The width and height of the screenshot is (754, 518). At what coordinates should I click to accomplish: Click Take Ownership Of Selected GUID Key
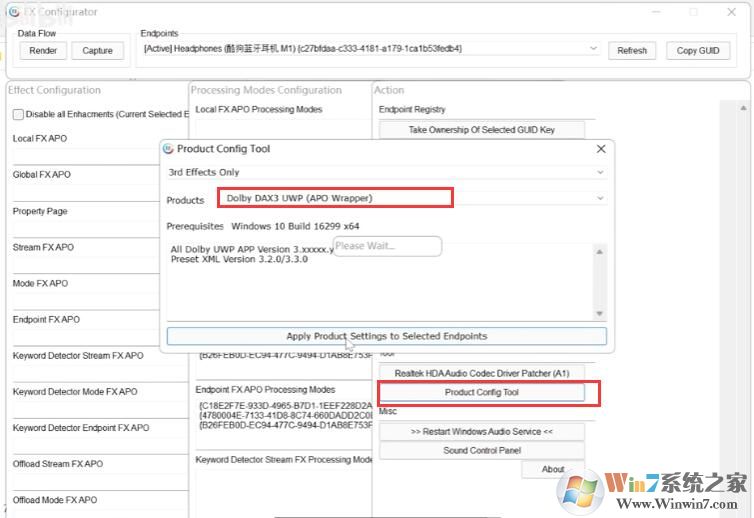coord(482,130)
